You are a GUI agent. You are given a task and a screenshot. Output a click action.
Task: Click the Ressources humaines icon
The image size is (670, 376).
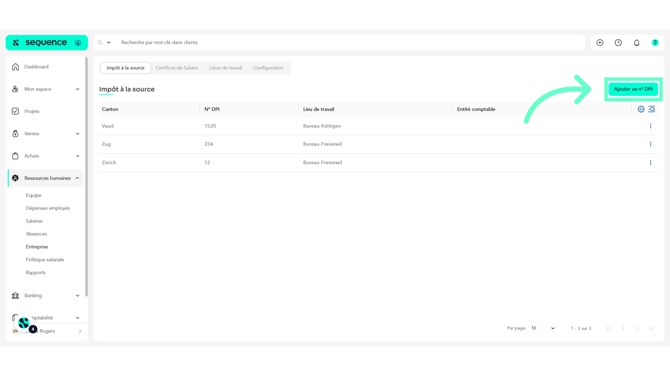(15, 178)
